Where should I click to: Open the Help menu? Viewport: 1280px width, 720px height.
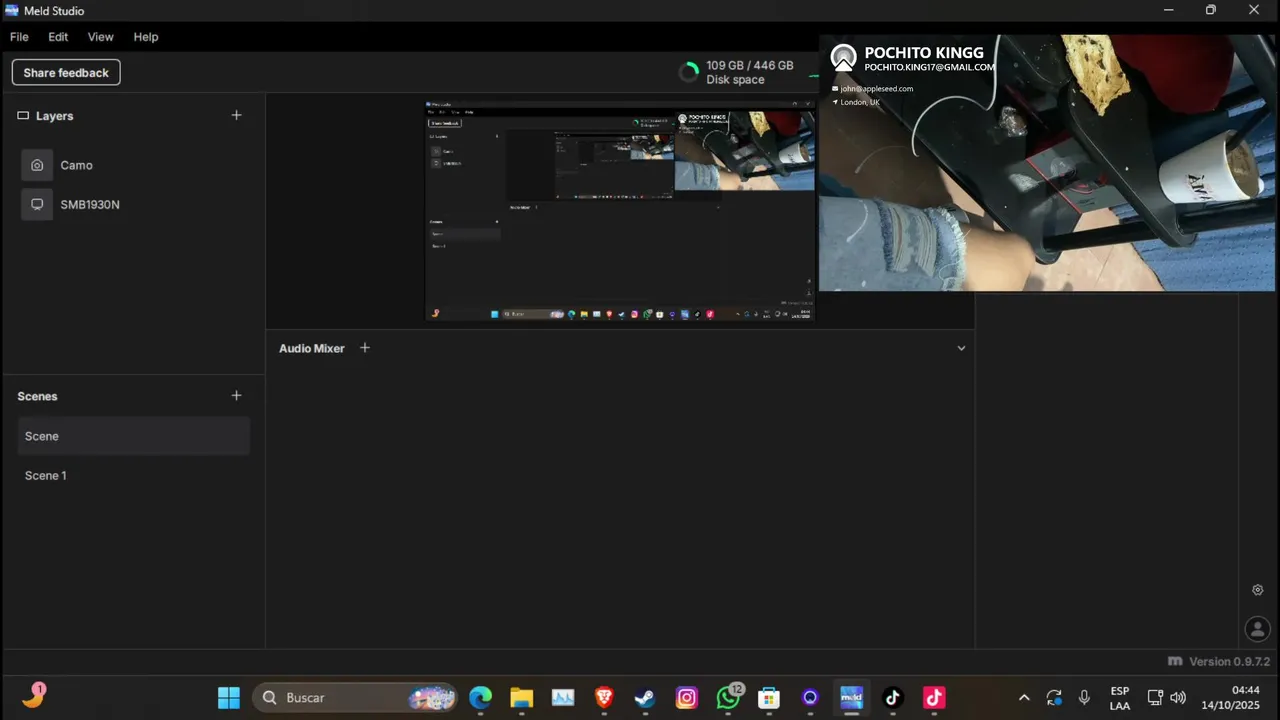pos(146,37)
